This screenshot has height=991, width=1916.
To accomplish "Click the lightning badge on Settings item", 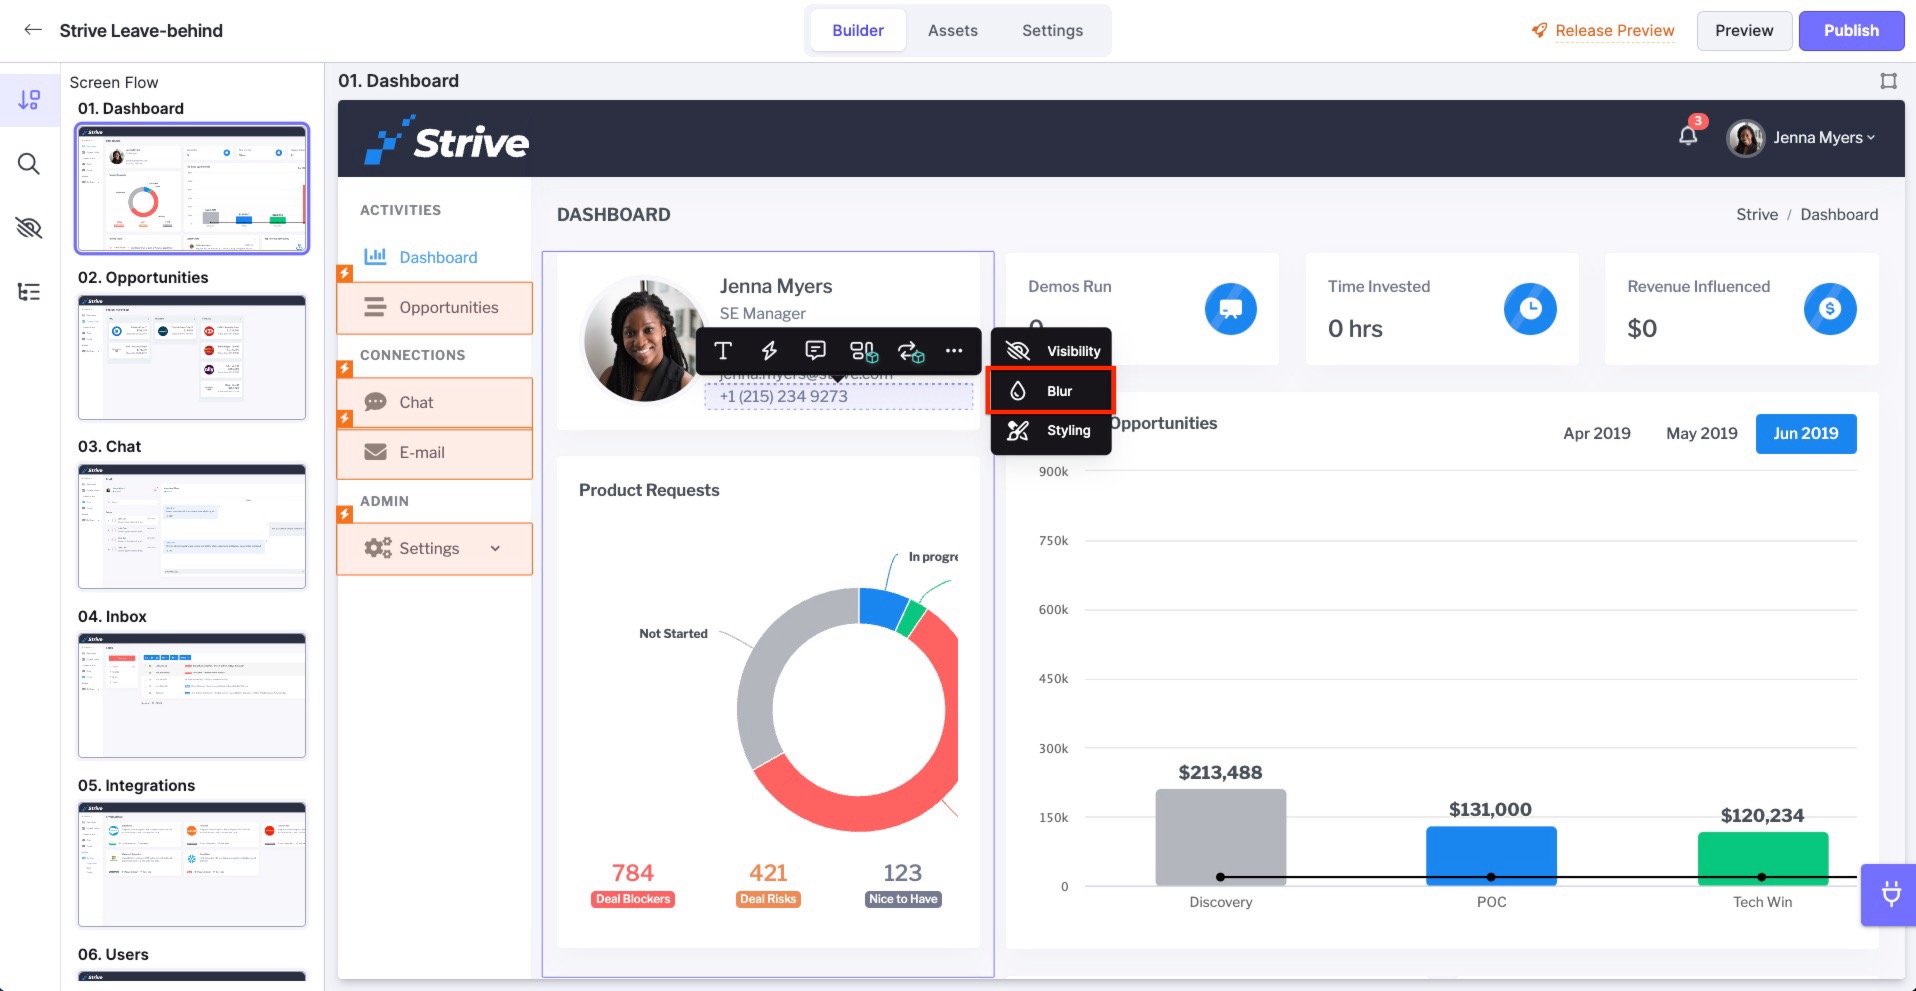I will [344, 514].
